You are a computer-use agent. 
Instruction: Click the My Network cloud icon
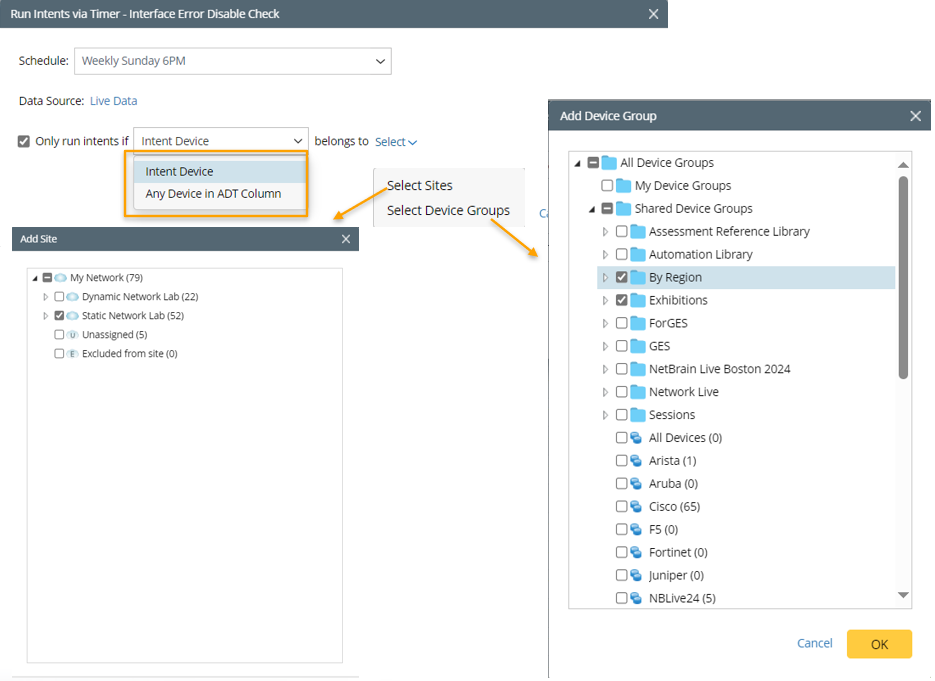pos(61,278)
